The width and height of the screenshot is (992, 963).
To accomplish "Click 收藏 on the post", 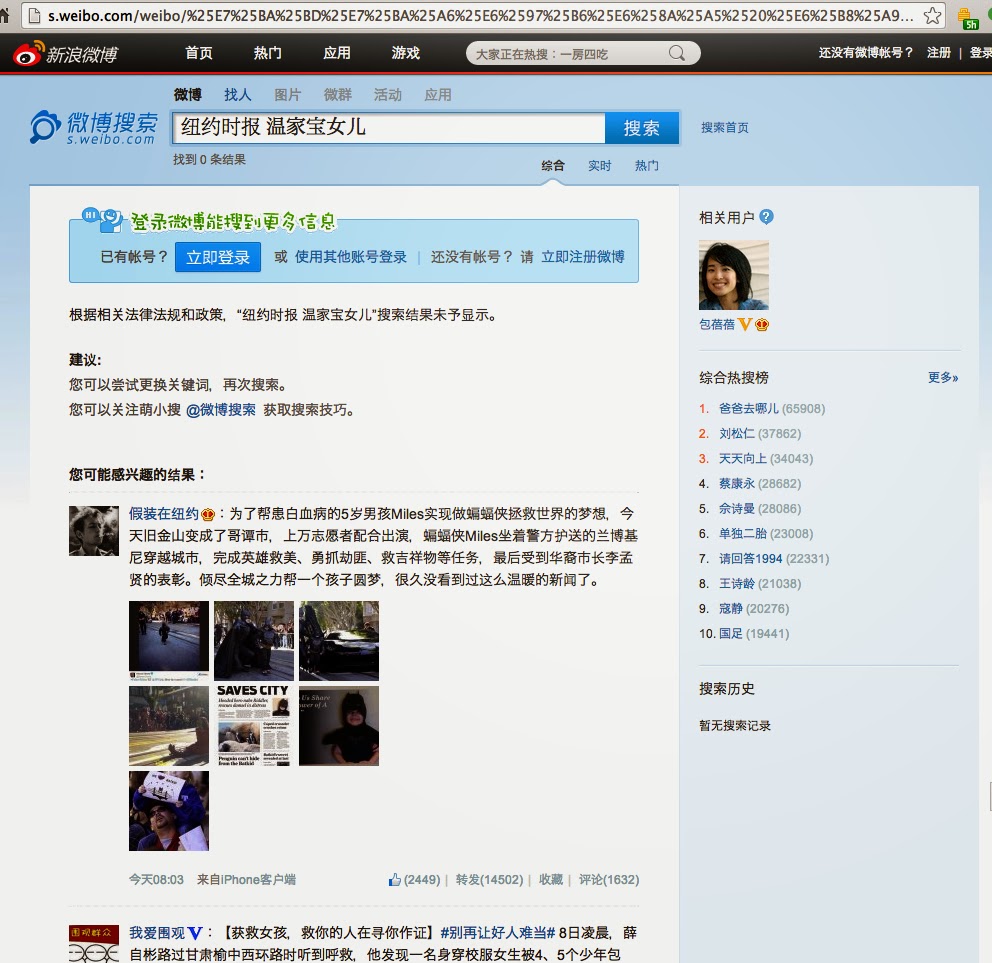I will click(x=550, y=879).
